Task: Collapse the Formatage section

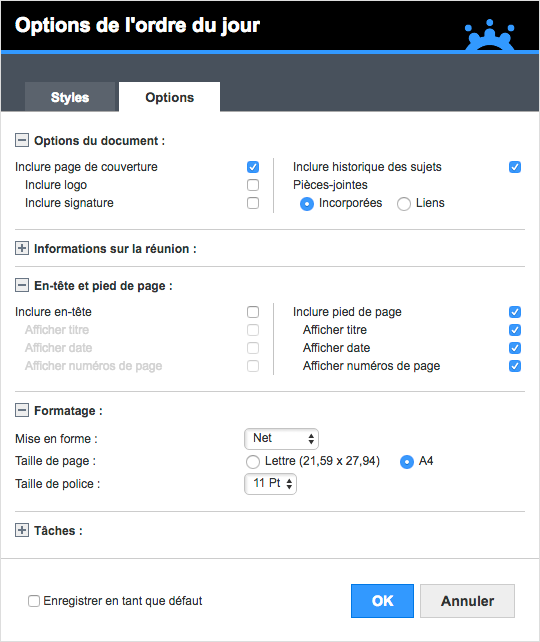Action: [x=22, y=410]
